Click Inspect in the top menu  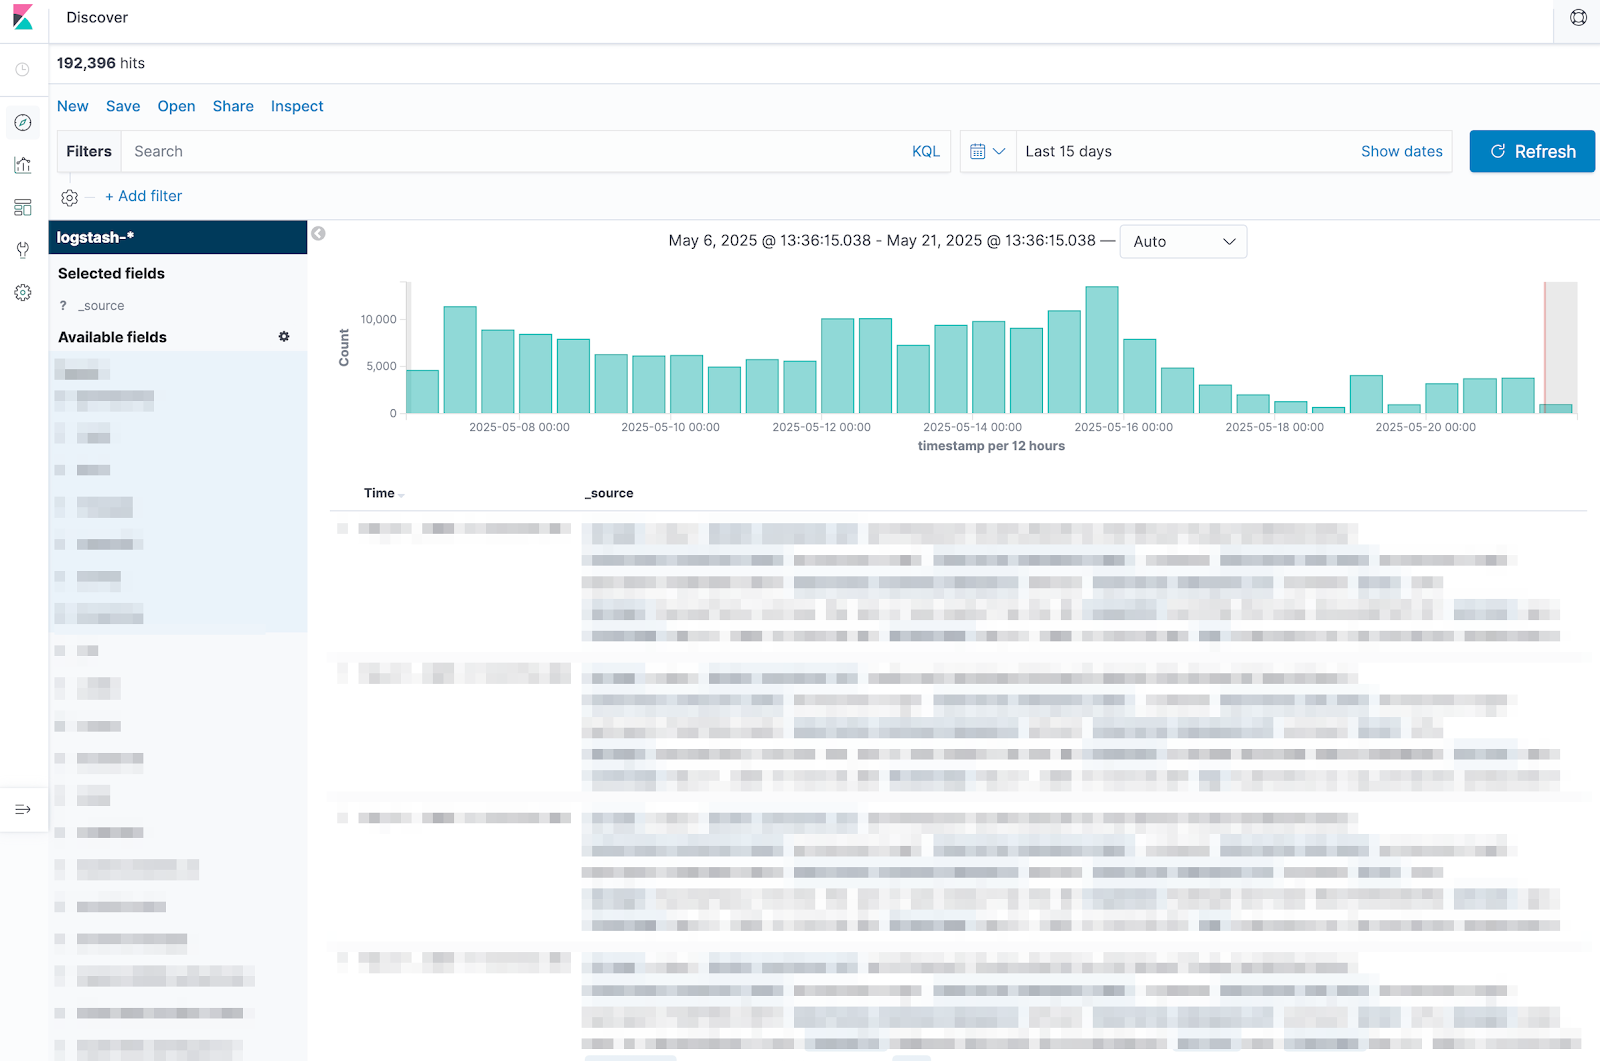click(297, 106)
